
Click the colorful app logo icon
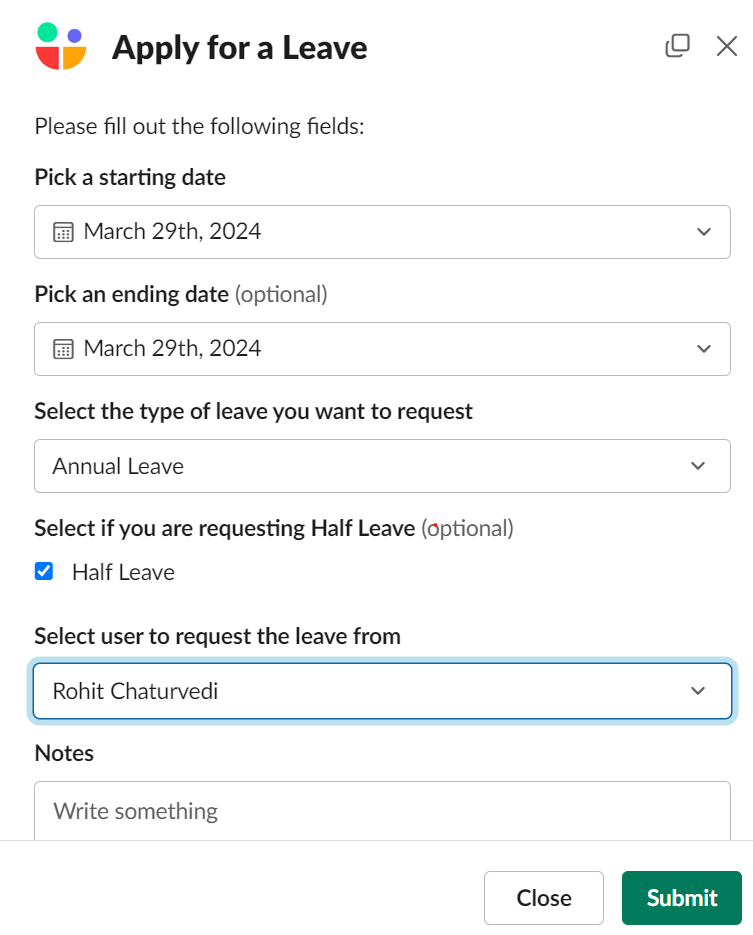[61, 46]
